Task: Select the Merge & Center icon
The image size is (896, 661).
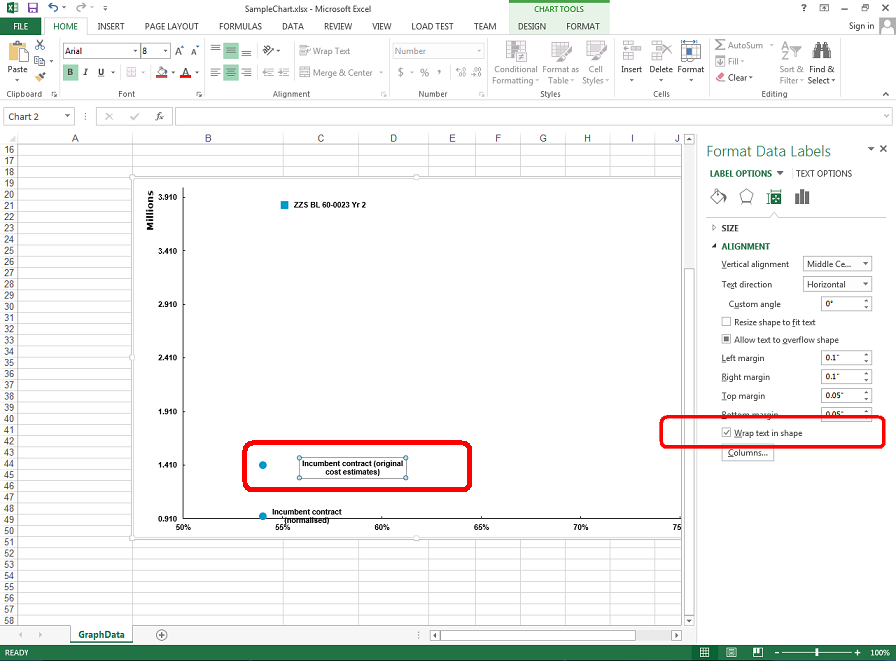Action: [305, 71]
